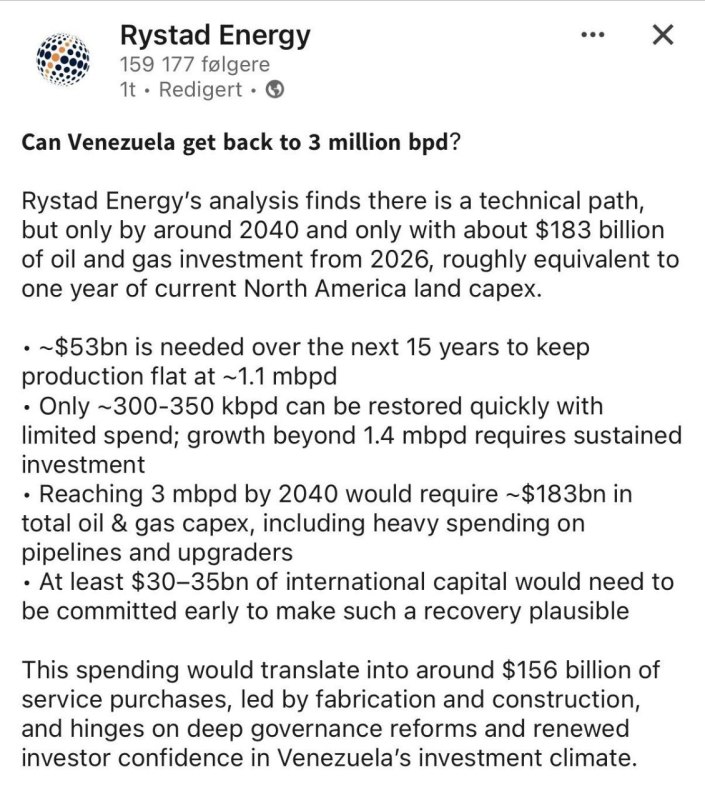Image resolution: width=705 pixels, height=800 pixels.
Task: Click the globe public visibility icon
Action: coord(276,90)
